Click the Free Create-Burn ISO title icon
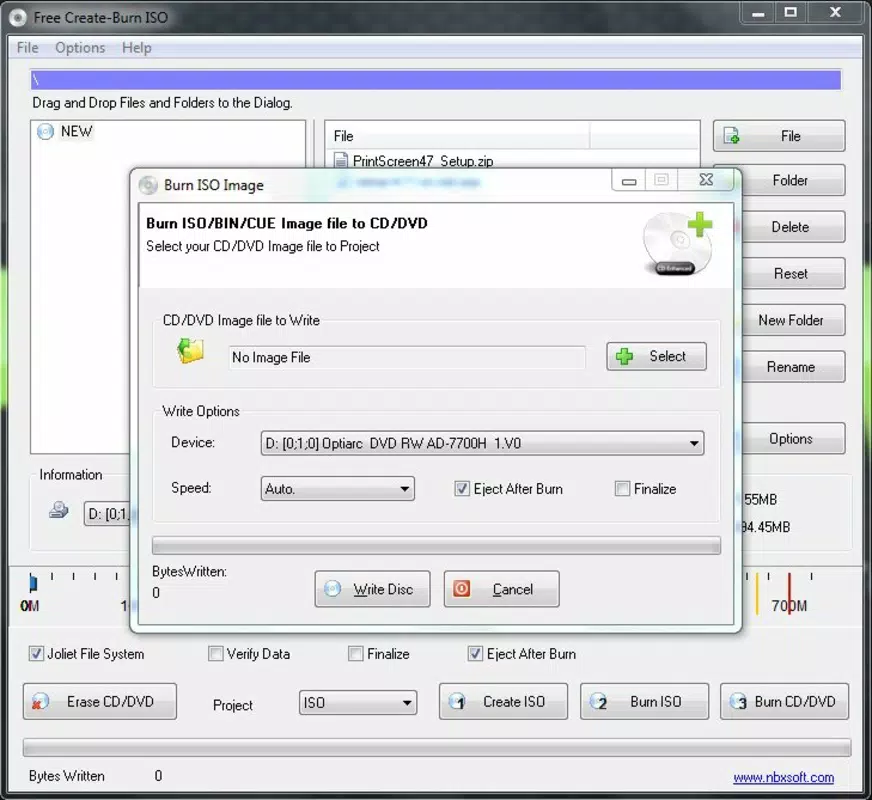This screenshot has width=872, height=800. tap(18, 18)
